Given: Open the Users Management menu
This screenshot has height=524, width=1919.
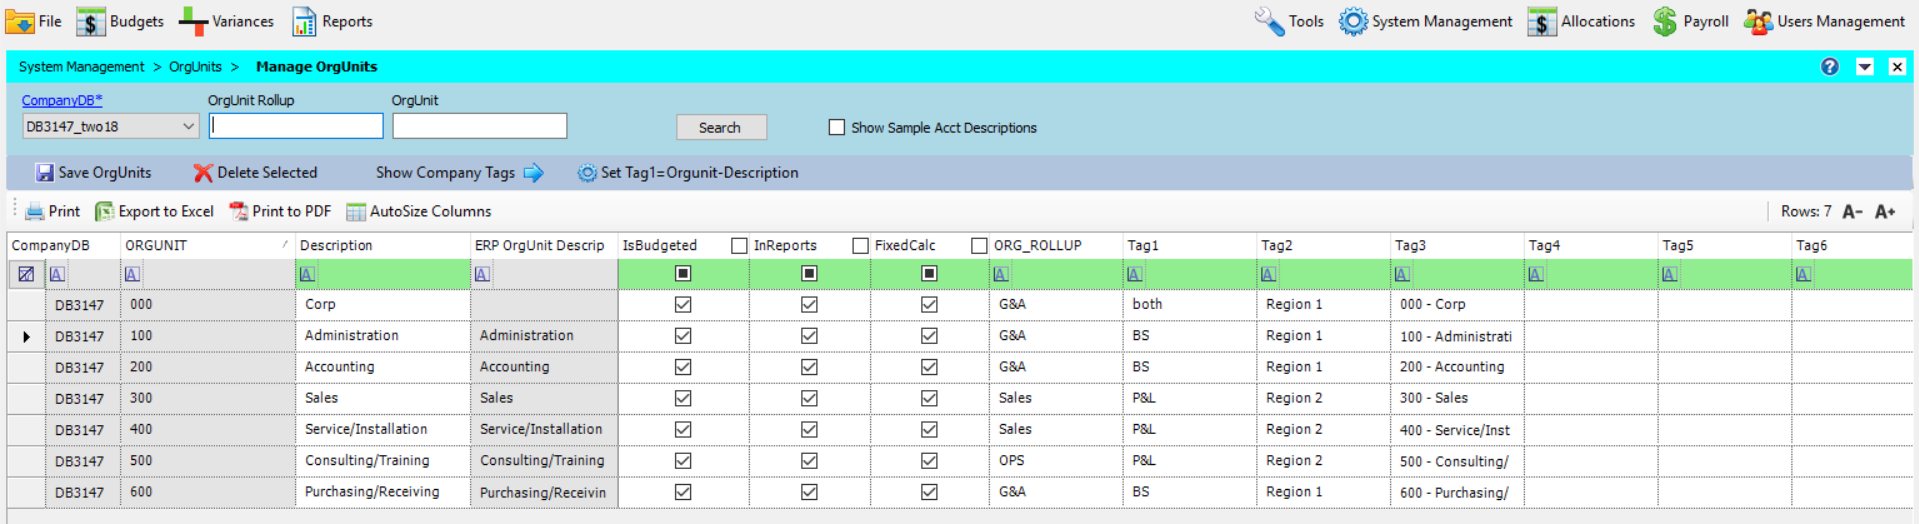Looking at the screenshot, I should [1825, 21].
